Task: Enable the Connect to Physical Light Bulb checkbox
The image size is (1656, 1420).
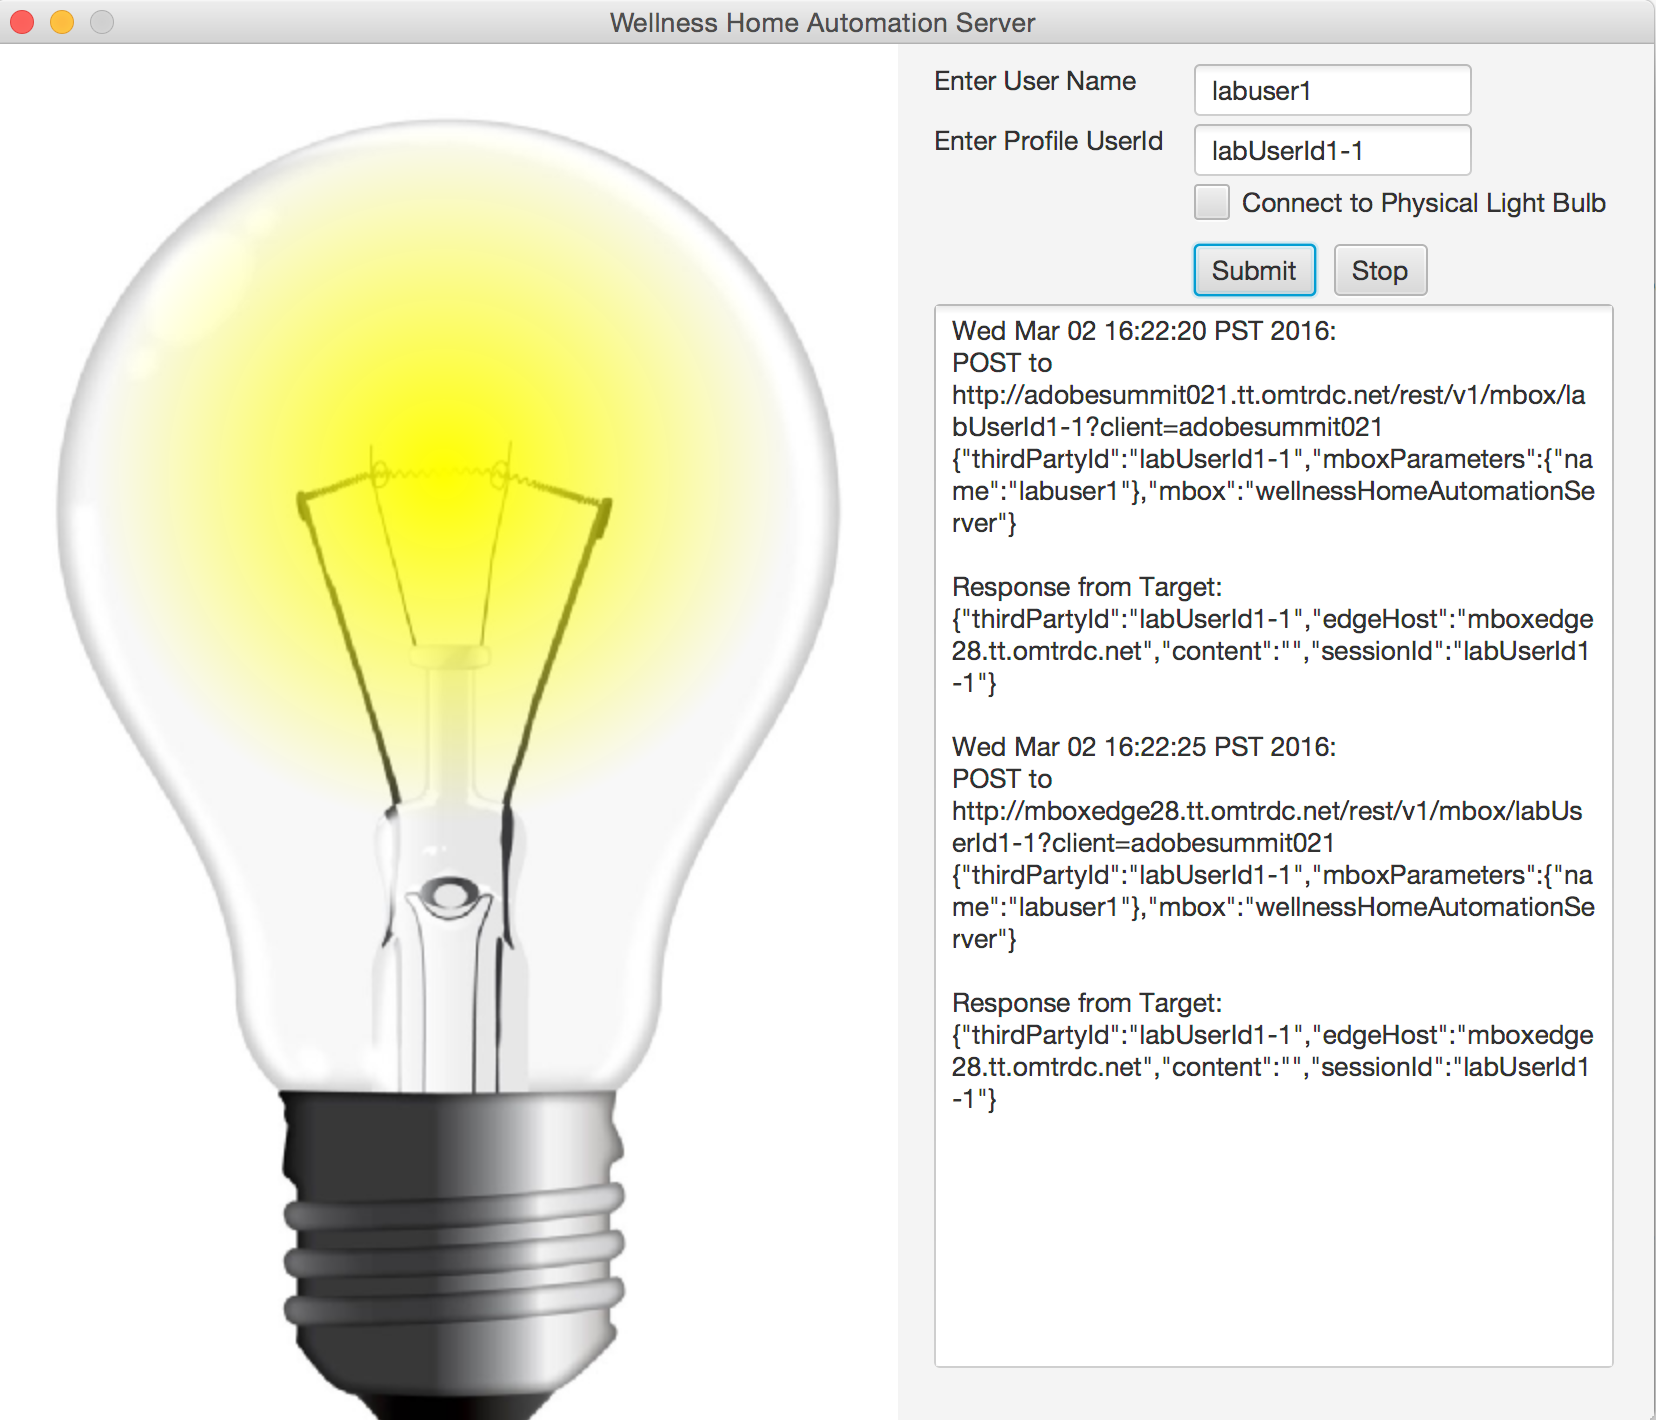Action: click(x=1212, y=203)
